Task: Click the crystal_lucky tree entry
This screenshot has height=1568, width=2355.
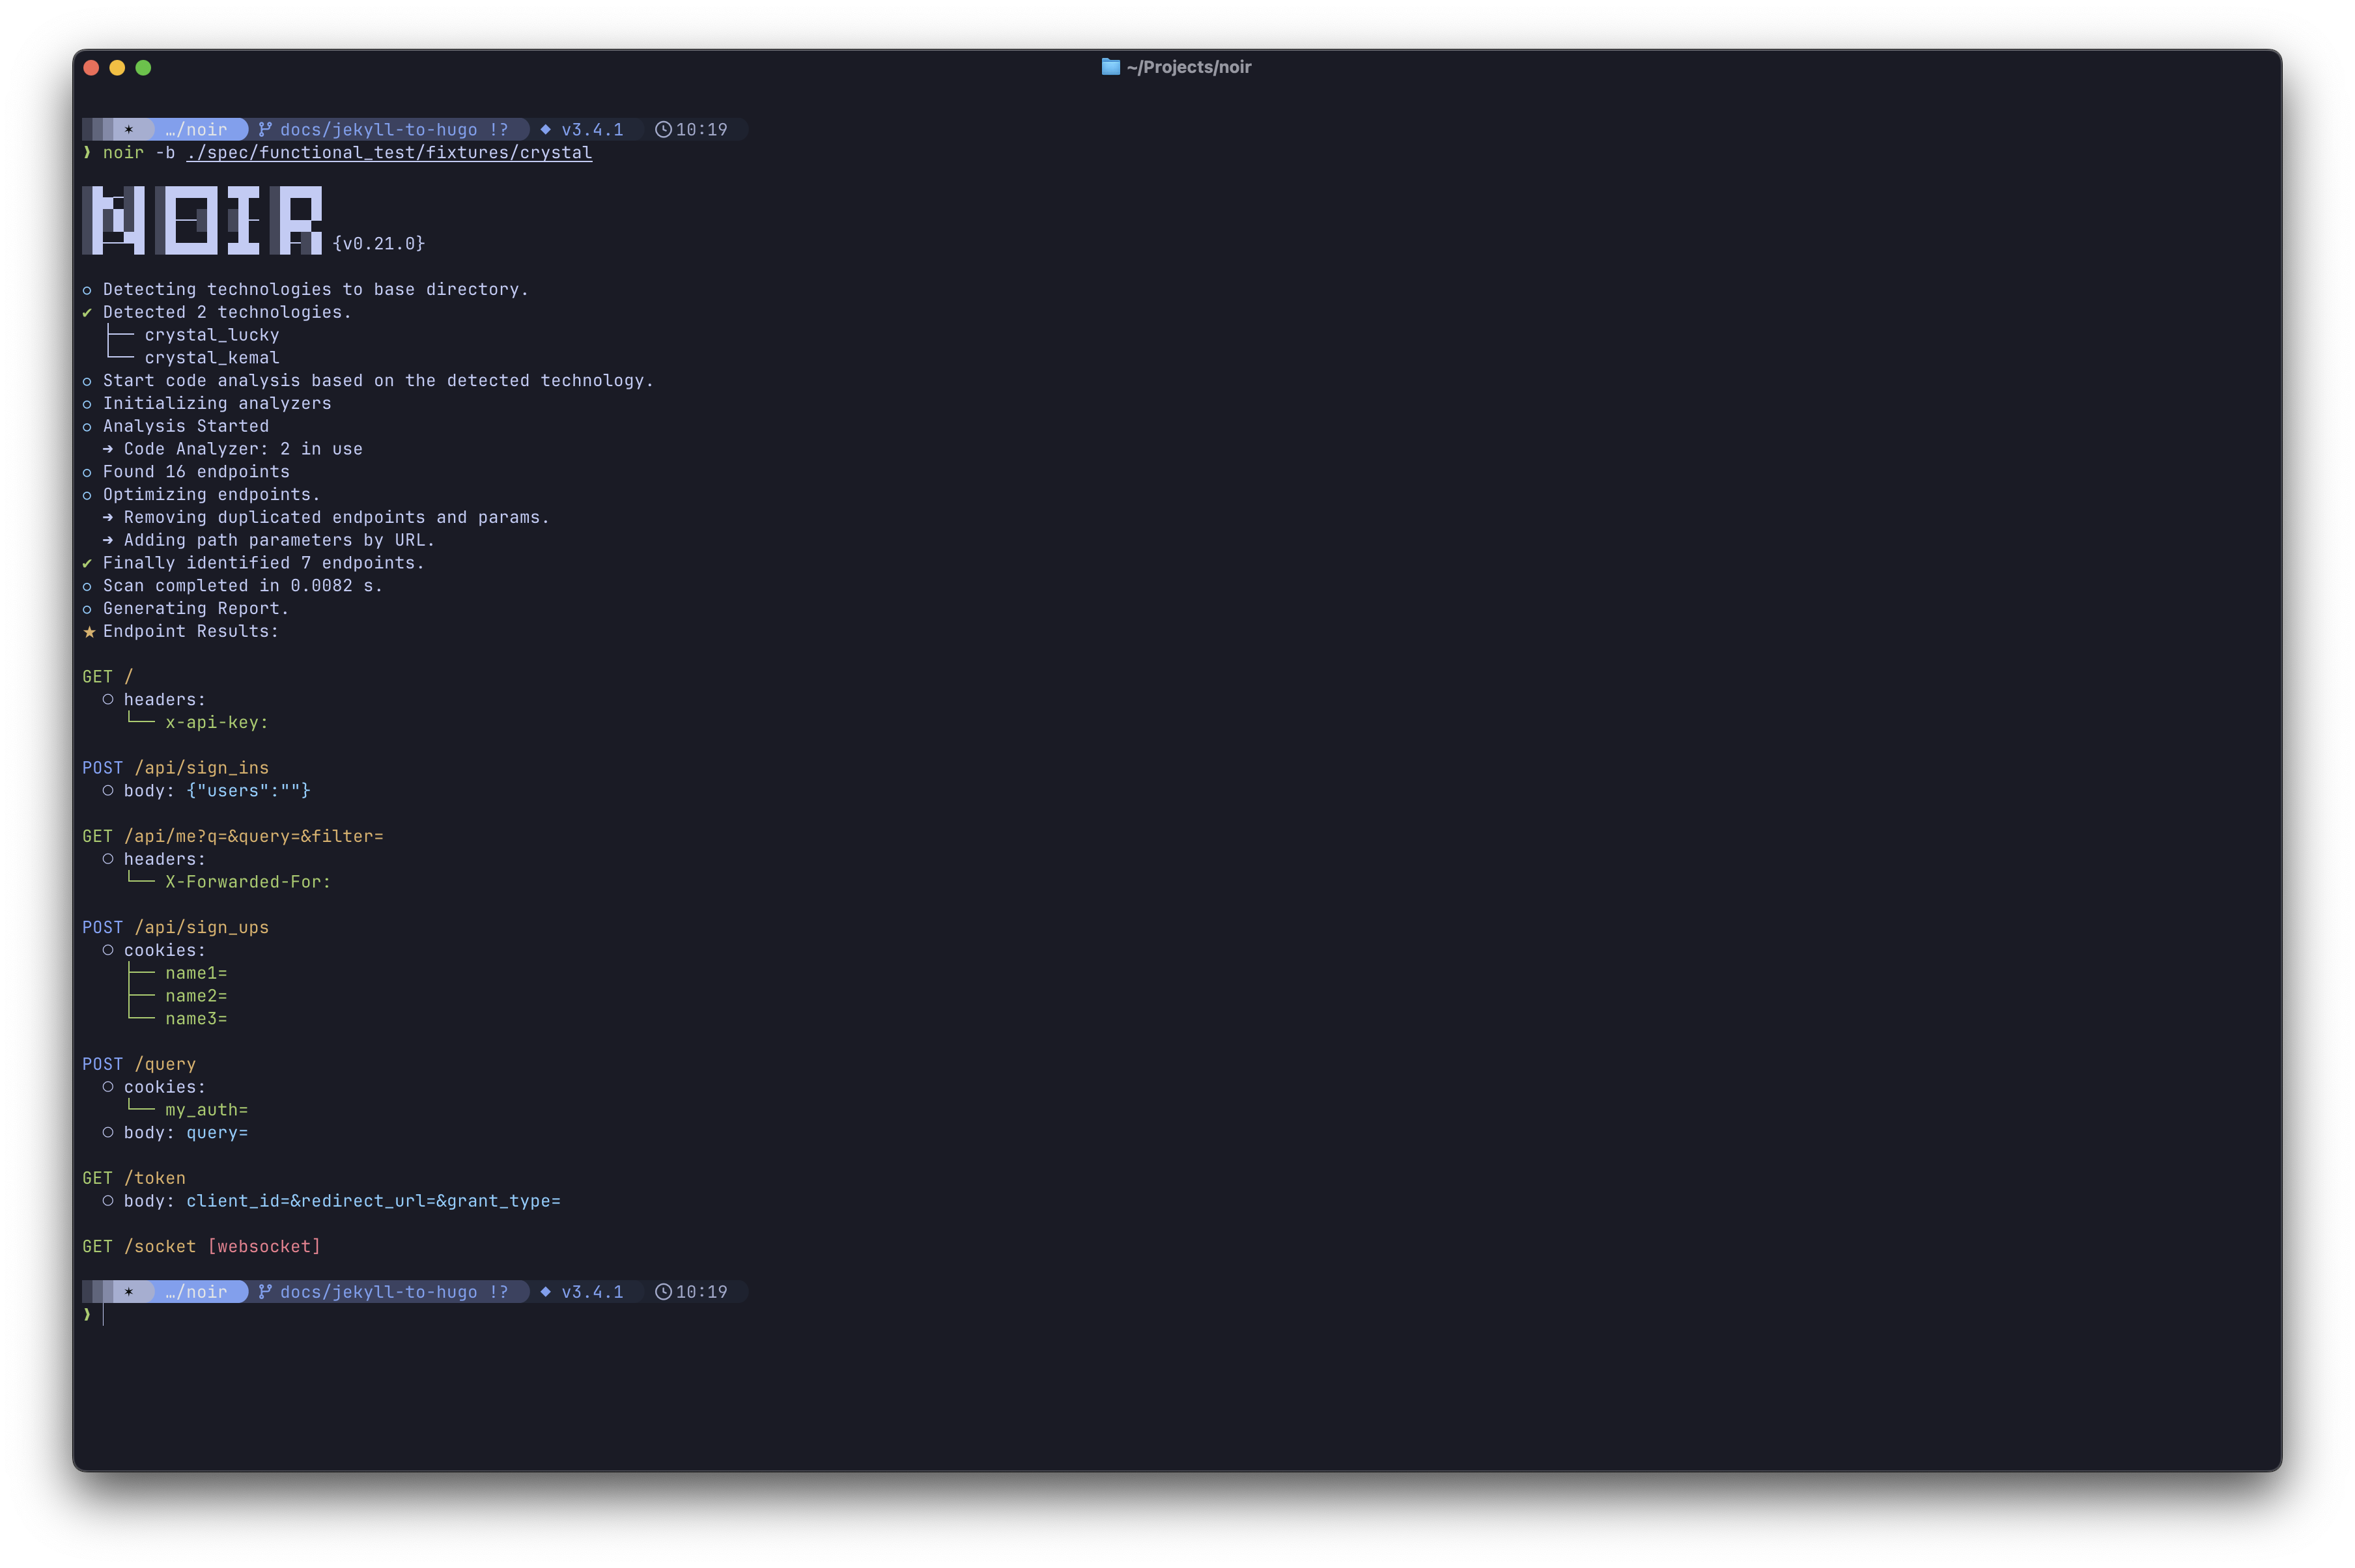Action: click(x=212, y=335)
